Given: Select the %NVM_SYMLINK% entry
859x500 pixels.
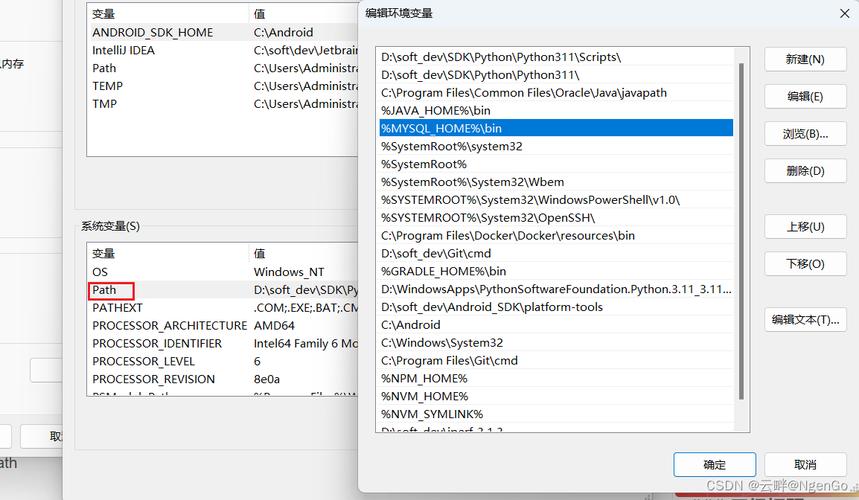Looking at the screenshot, I should 556,414.
